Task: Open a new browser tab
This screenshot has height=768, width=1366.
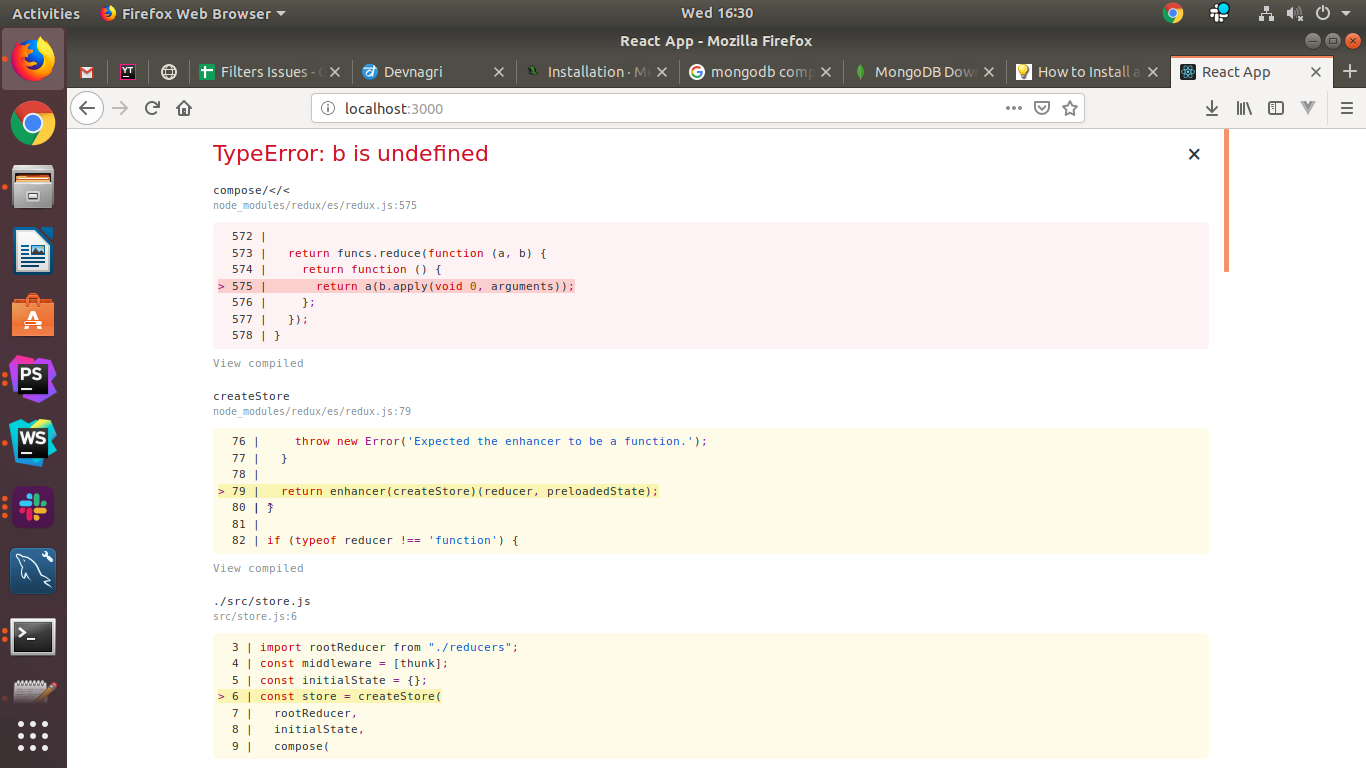Action: click(x=1350, y=71)
